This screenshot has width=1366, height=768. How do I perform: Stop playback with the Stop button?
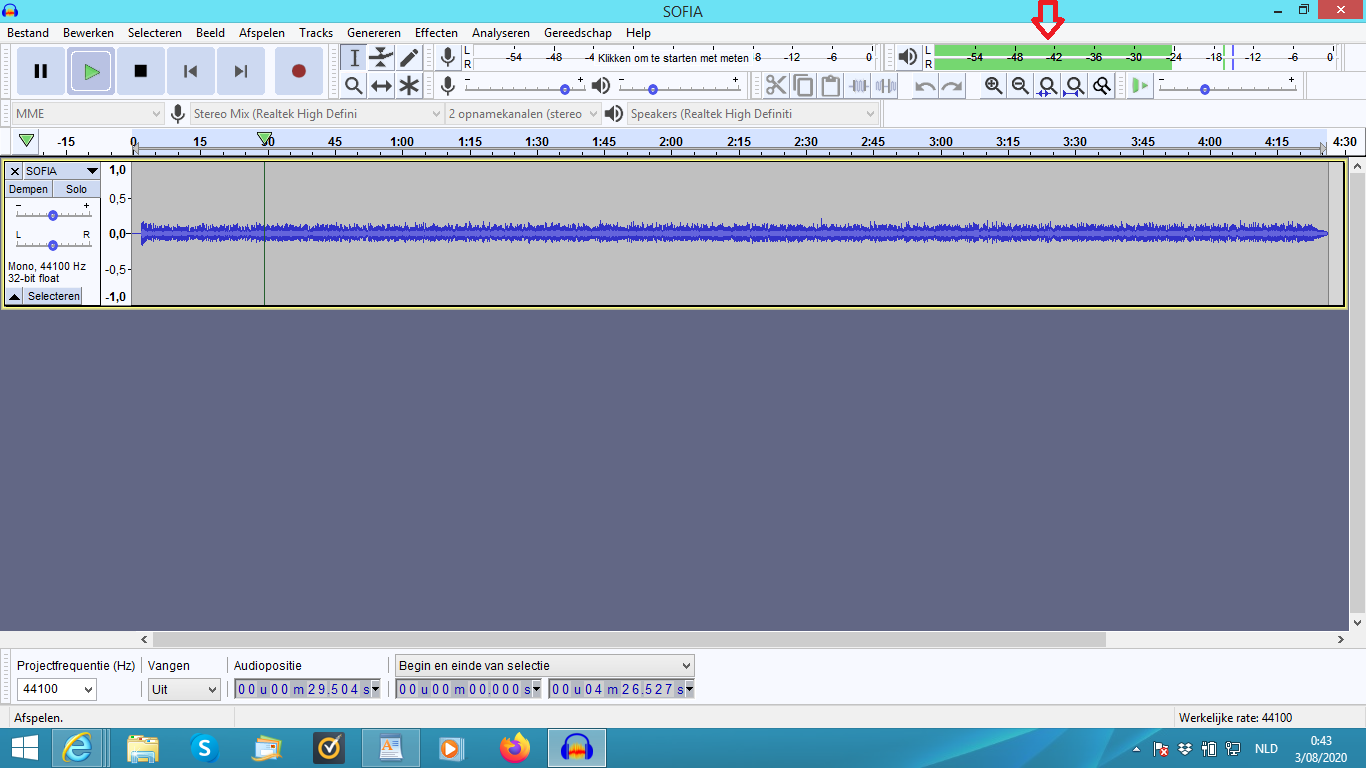click(141, 71)
